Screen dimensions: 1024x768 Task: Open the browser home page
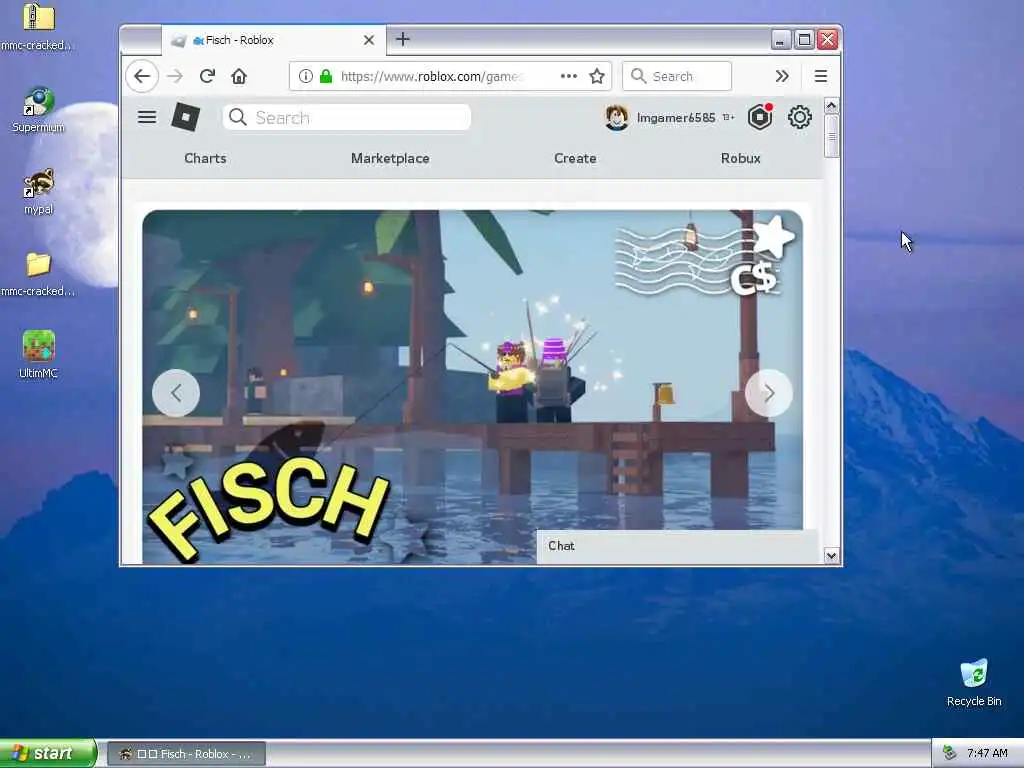pyautogui.click(x=239, y=76)
